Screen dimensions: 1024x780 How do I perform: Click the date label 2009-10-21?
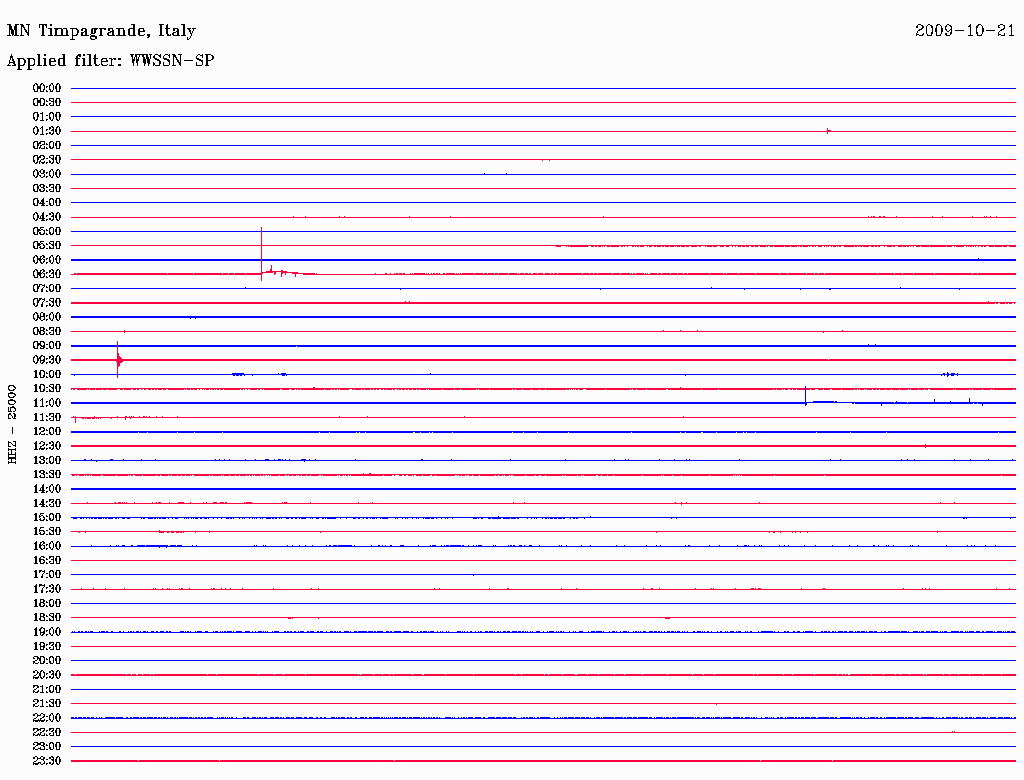point(965,31)
